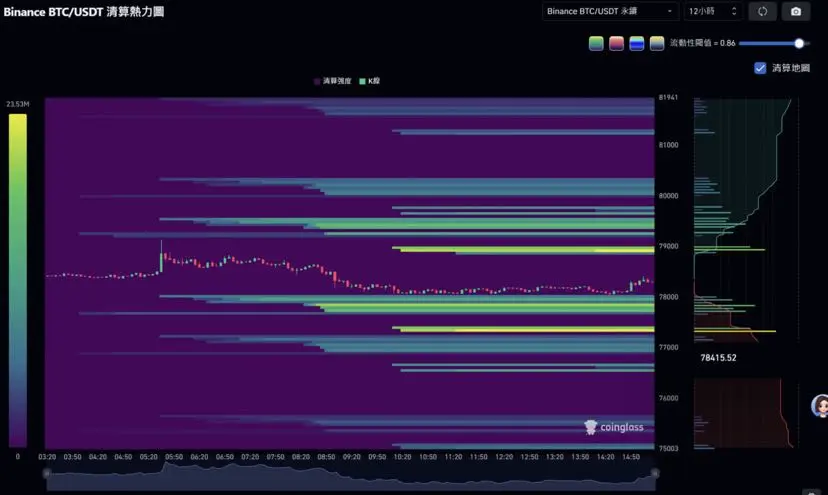Click the 78415.52 price value

[718, 358]
